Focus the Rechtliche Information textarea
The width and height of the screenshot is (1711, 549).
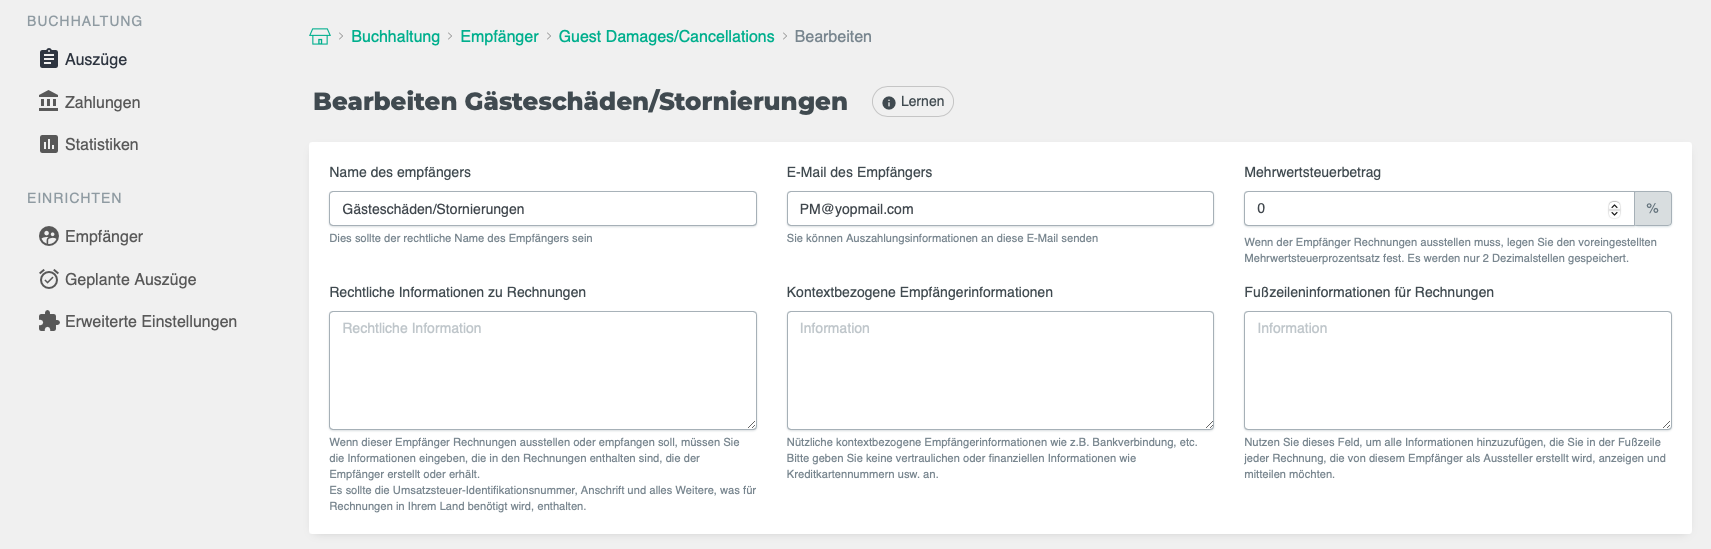543,370
